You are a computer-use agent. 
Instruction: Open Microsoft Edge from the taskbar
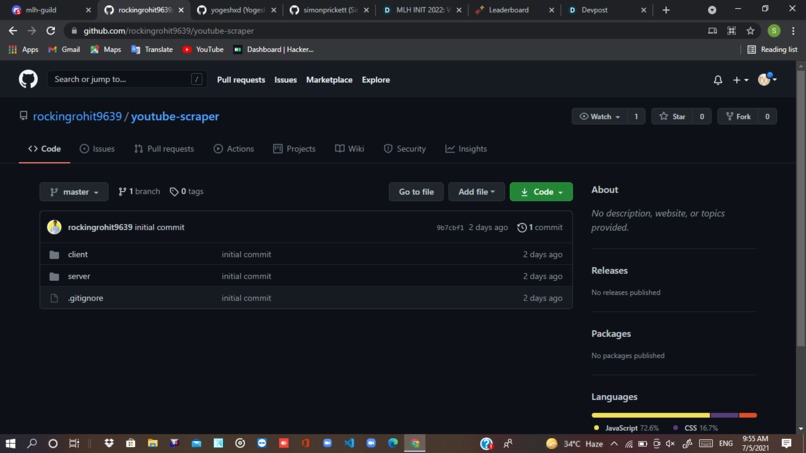393,443
